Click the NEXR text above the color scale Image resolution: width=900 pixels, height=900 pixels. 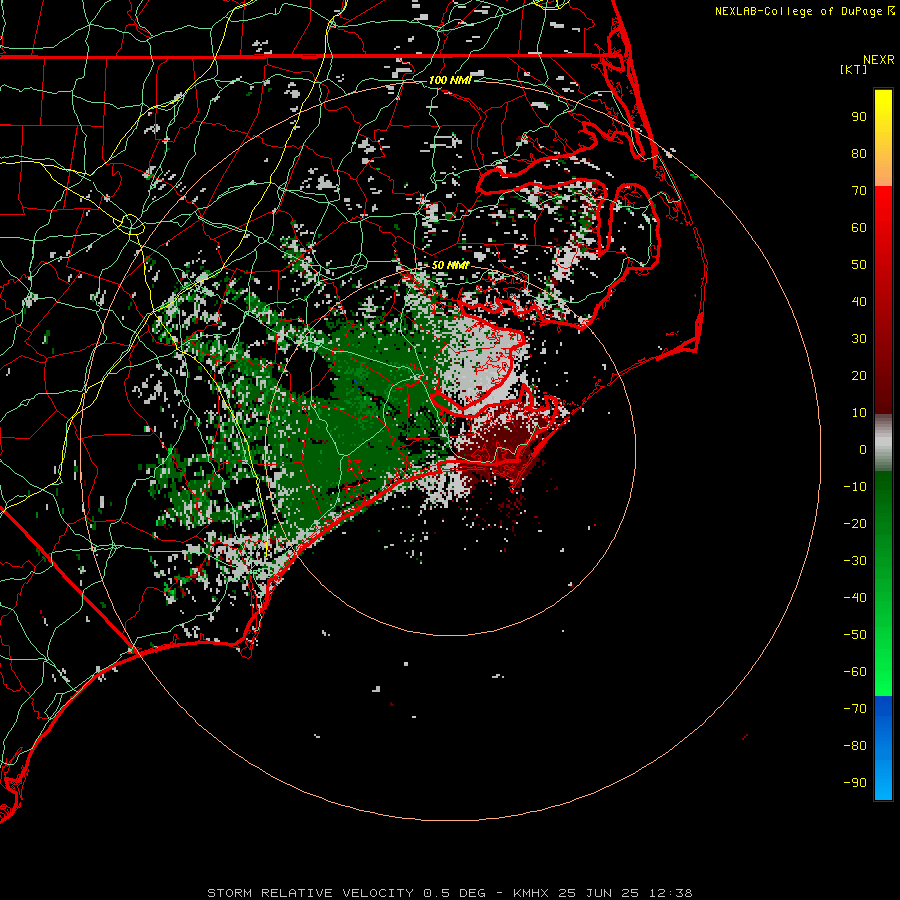pos(879,60)
